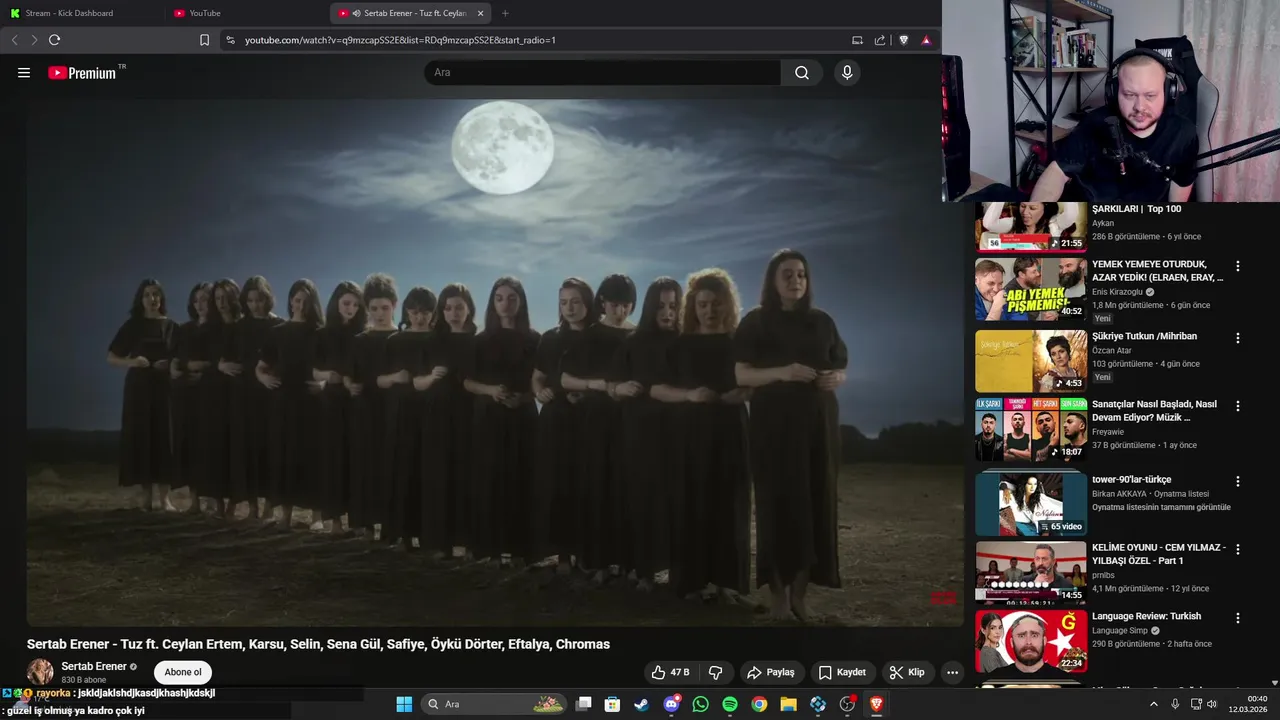
Task: Open Brave Shields lion icon
Action: (904, 40)
